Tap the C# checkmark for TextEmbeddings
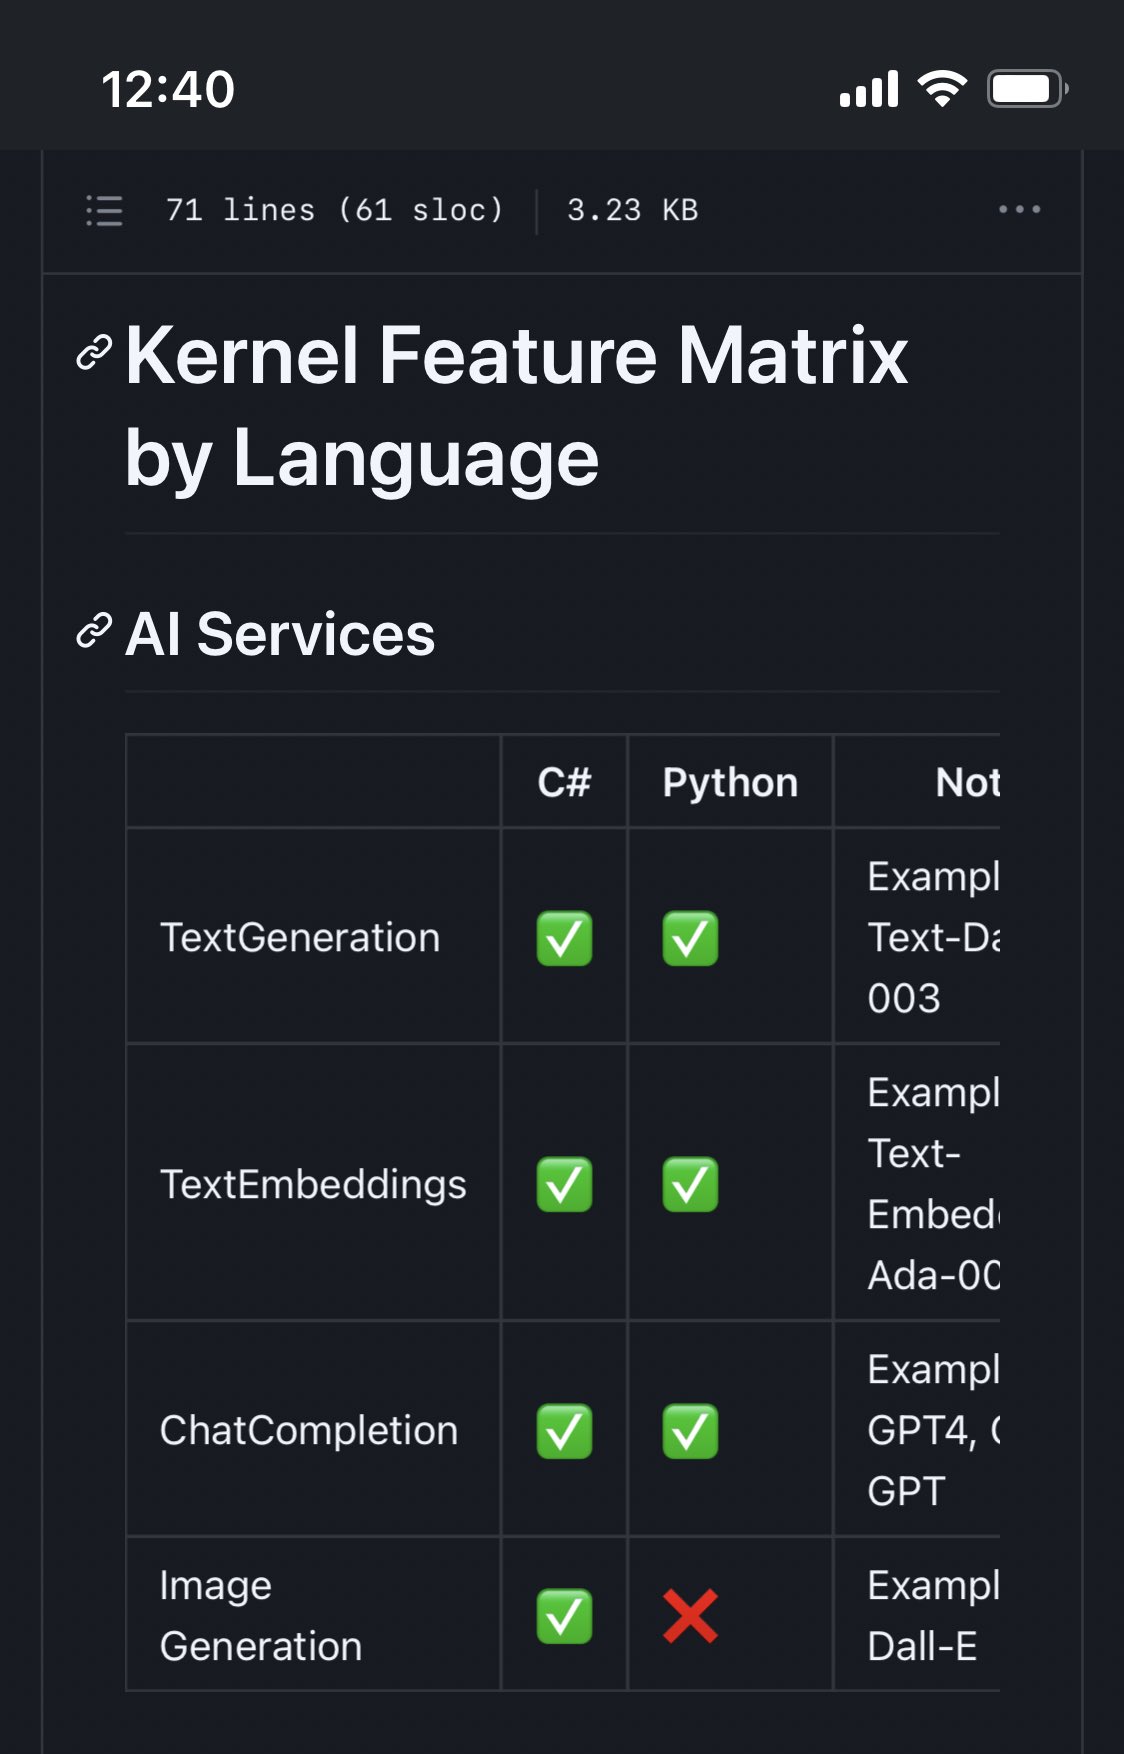The height and width of the screenshot is (1754, 1124). tap(564, 1184)
